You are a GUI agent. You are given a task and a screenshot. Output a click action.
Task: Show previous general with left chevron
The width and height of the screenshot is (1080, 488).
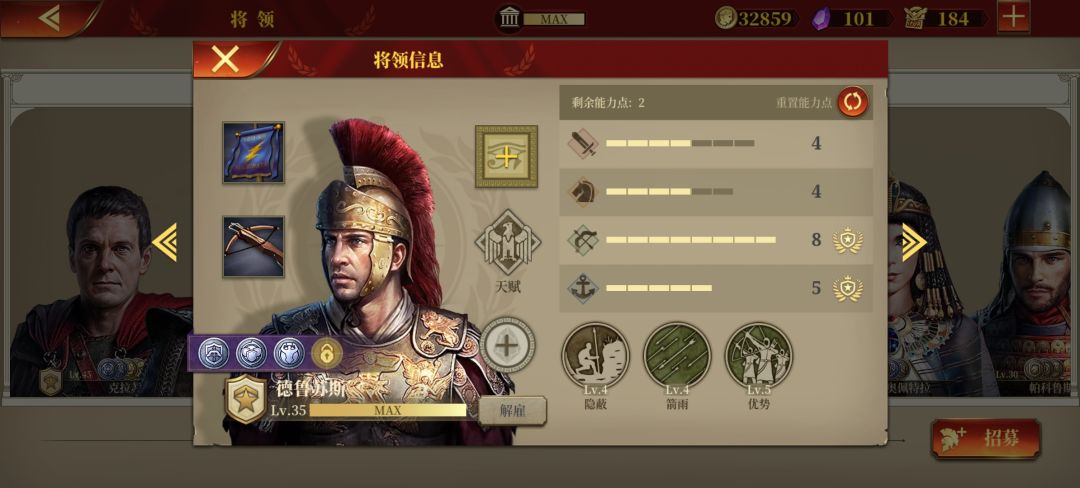165,242
